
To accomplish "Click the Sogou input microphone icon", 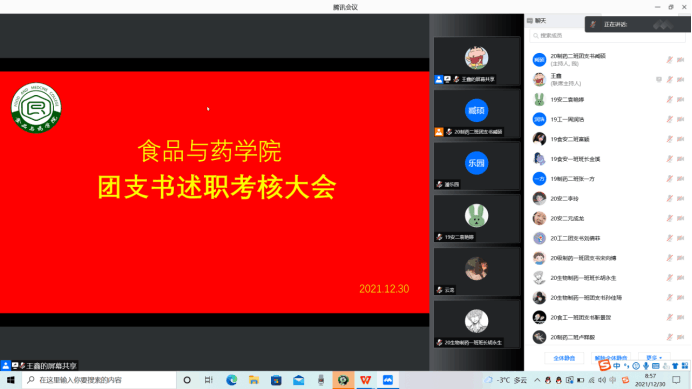I will 646,366.
